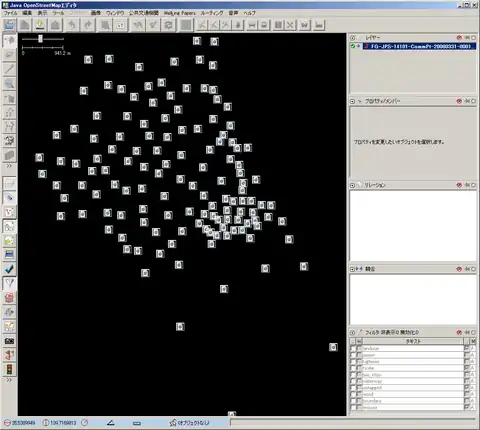Image resolution: width=480 pixels, height=430 pixels.
Task: Click the filter funnel icon in left sidebar
Action: [9, 283]
